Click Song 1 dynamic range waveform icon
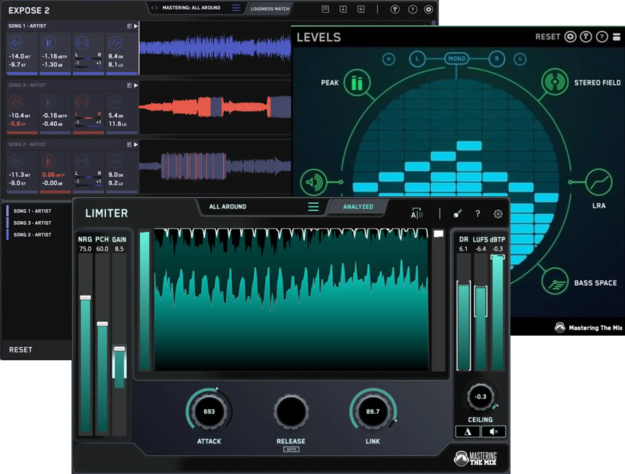The height and width of the screenshot is (474, 625). click(x=115, y=43)
